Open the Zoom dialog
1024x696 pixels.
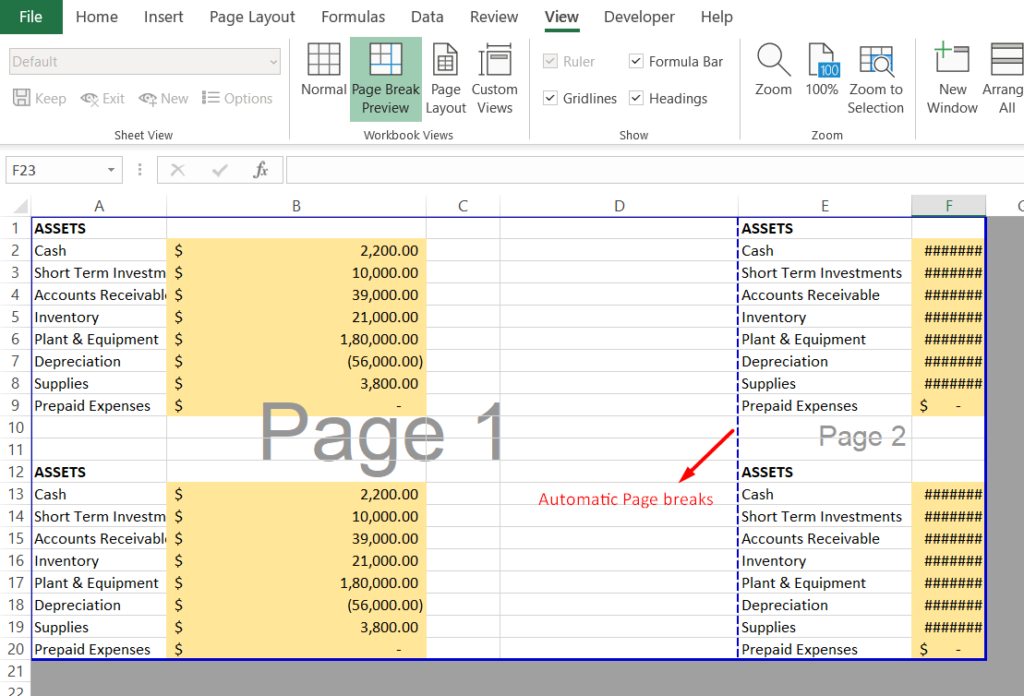coord(773,69)
